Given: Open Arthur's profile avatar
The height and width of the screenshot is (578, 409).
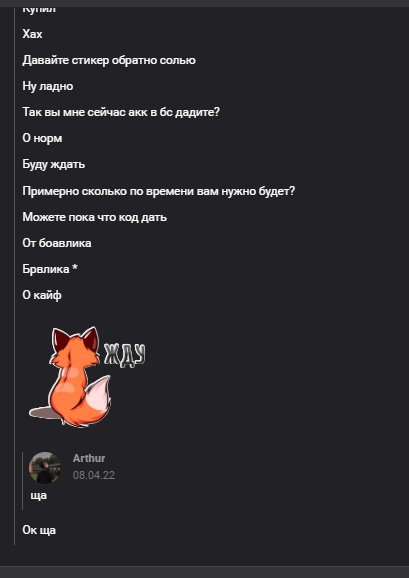Looking at the screenshot, I should pyautogui.click(x=45, y=467).
